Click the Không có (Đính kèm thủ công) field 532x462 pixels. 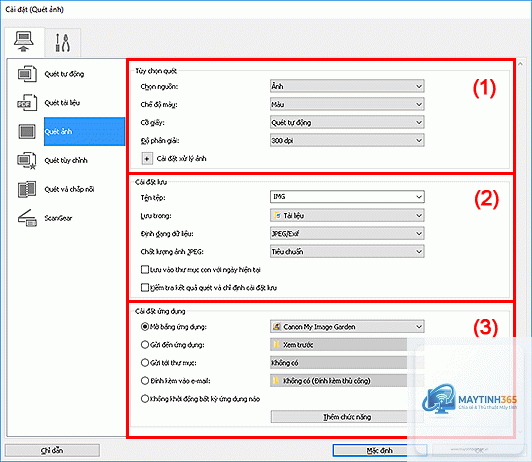347,381
